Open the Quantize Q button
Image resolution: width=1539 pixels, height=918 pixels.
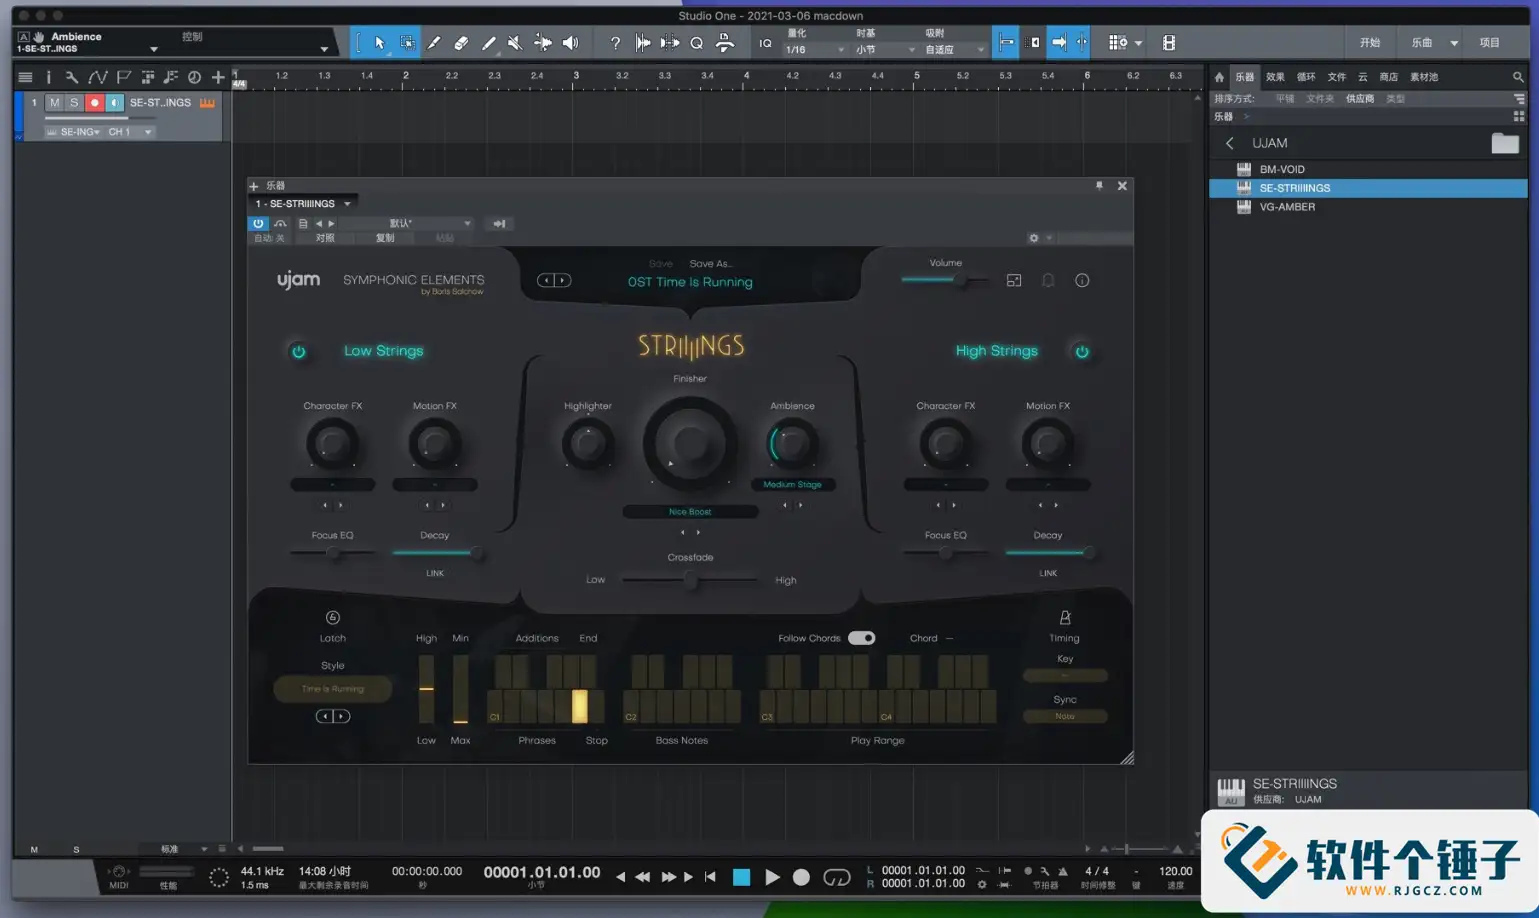tap(697, 43)
